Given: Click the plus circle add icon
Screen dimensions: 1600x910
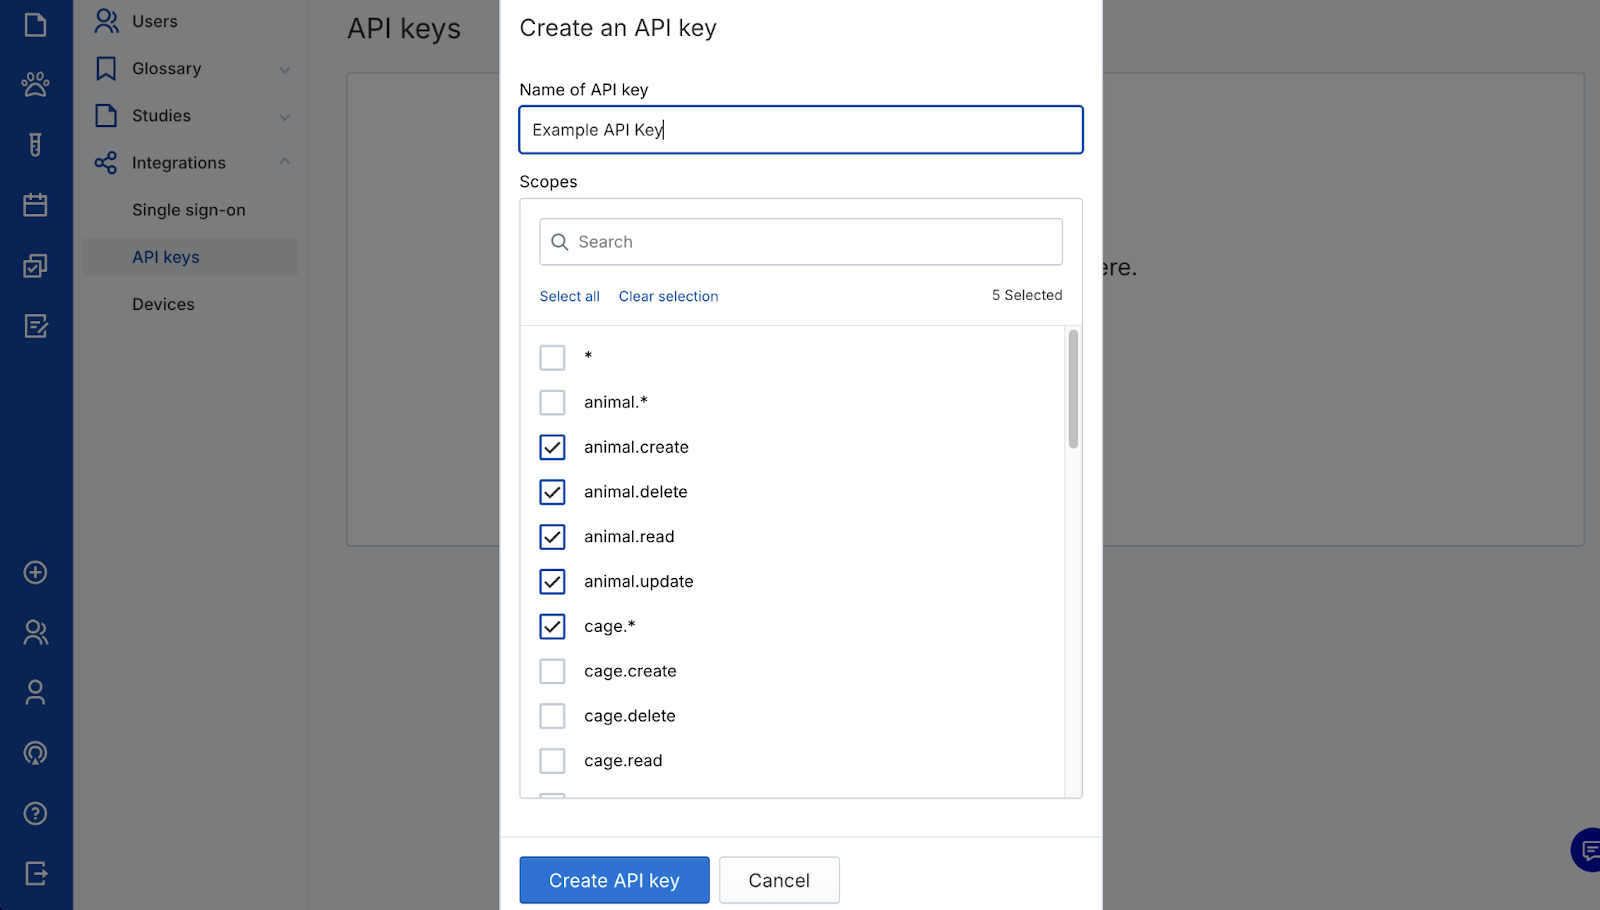Looking at the screenshot, I should pyautogui.click(x=35, y=572).
